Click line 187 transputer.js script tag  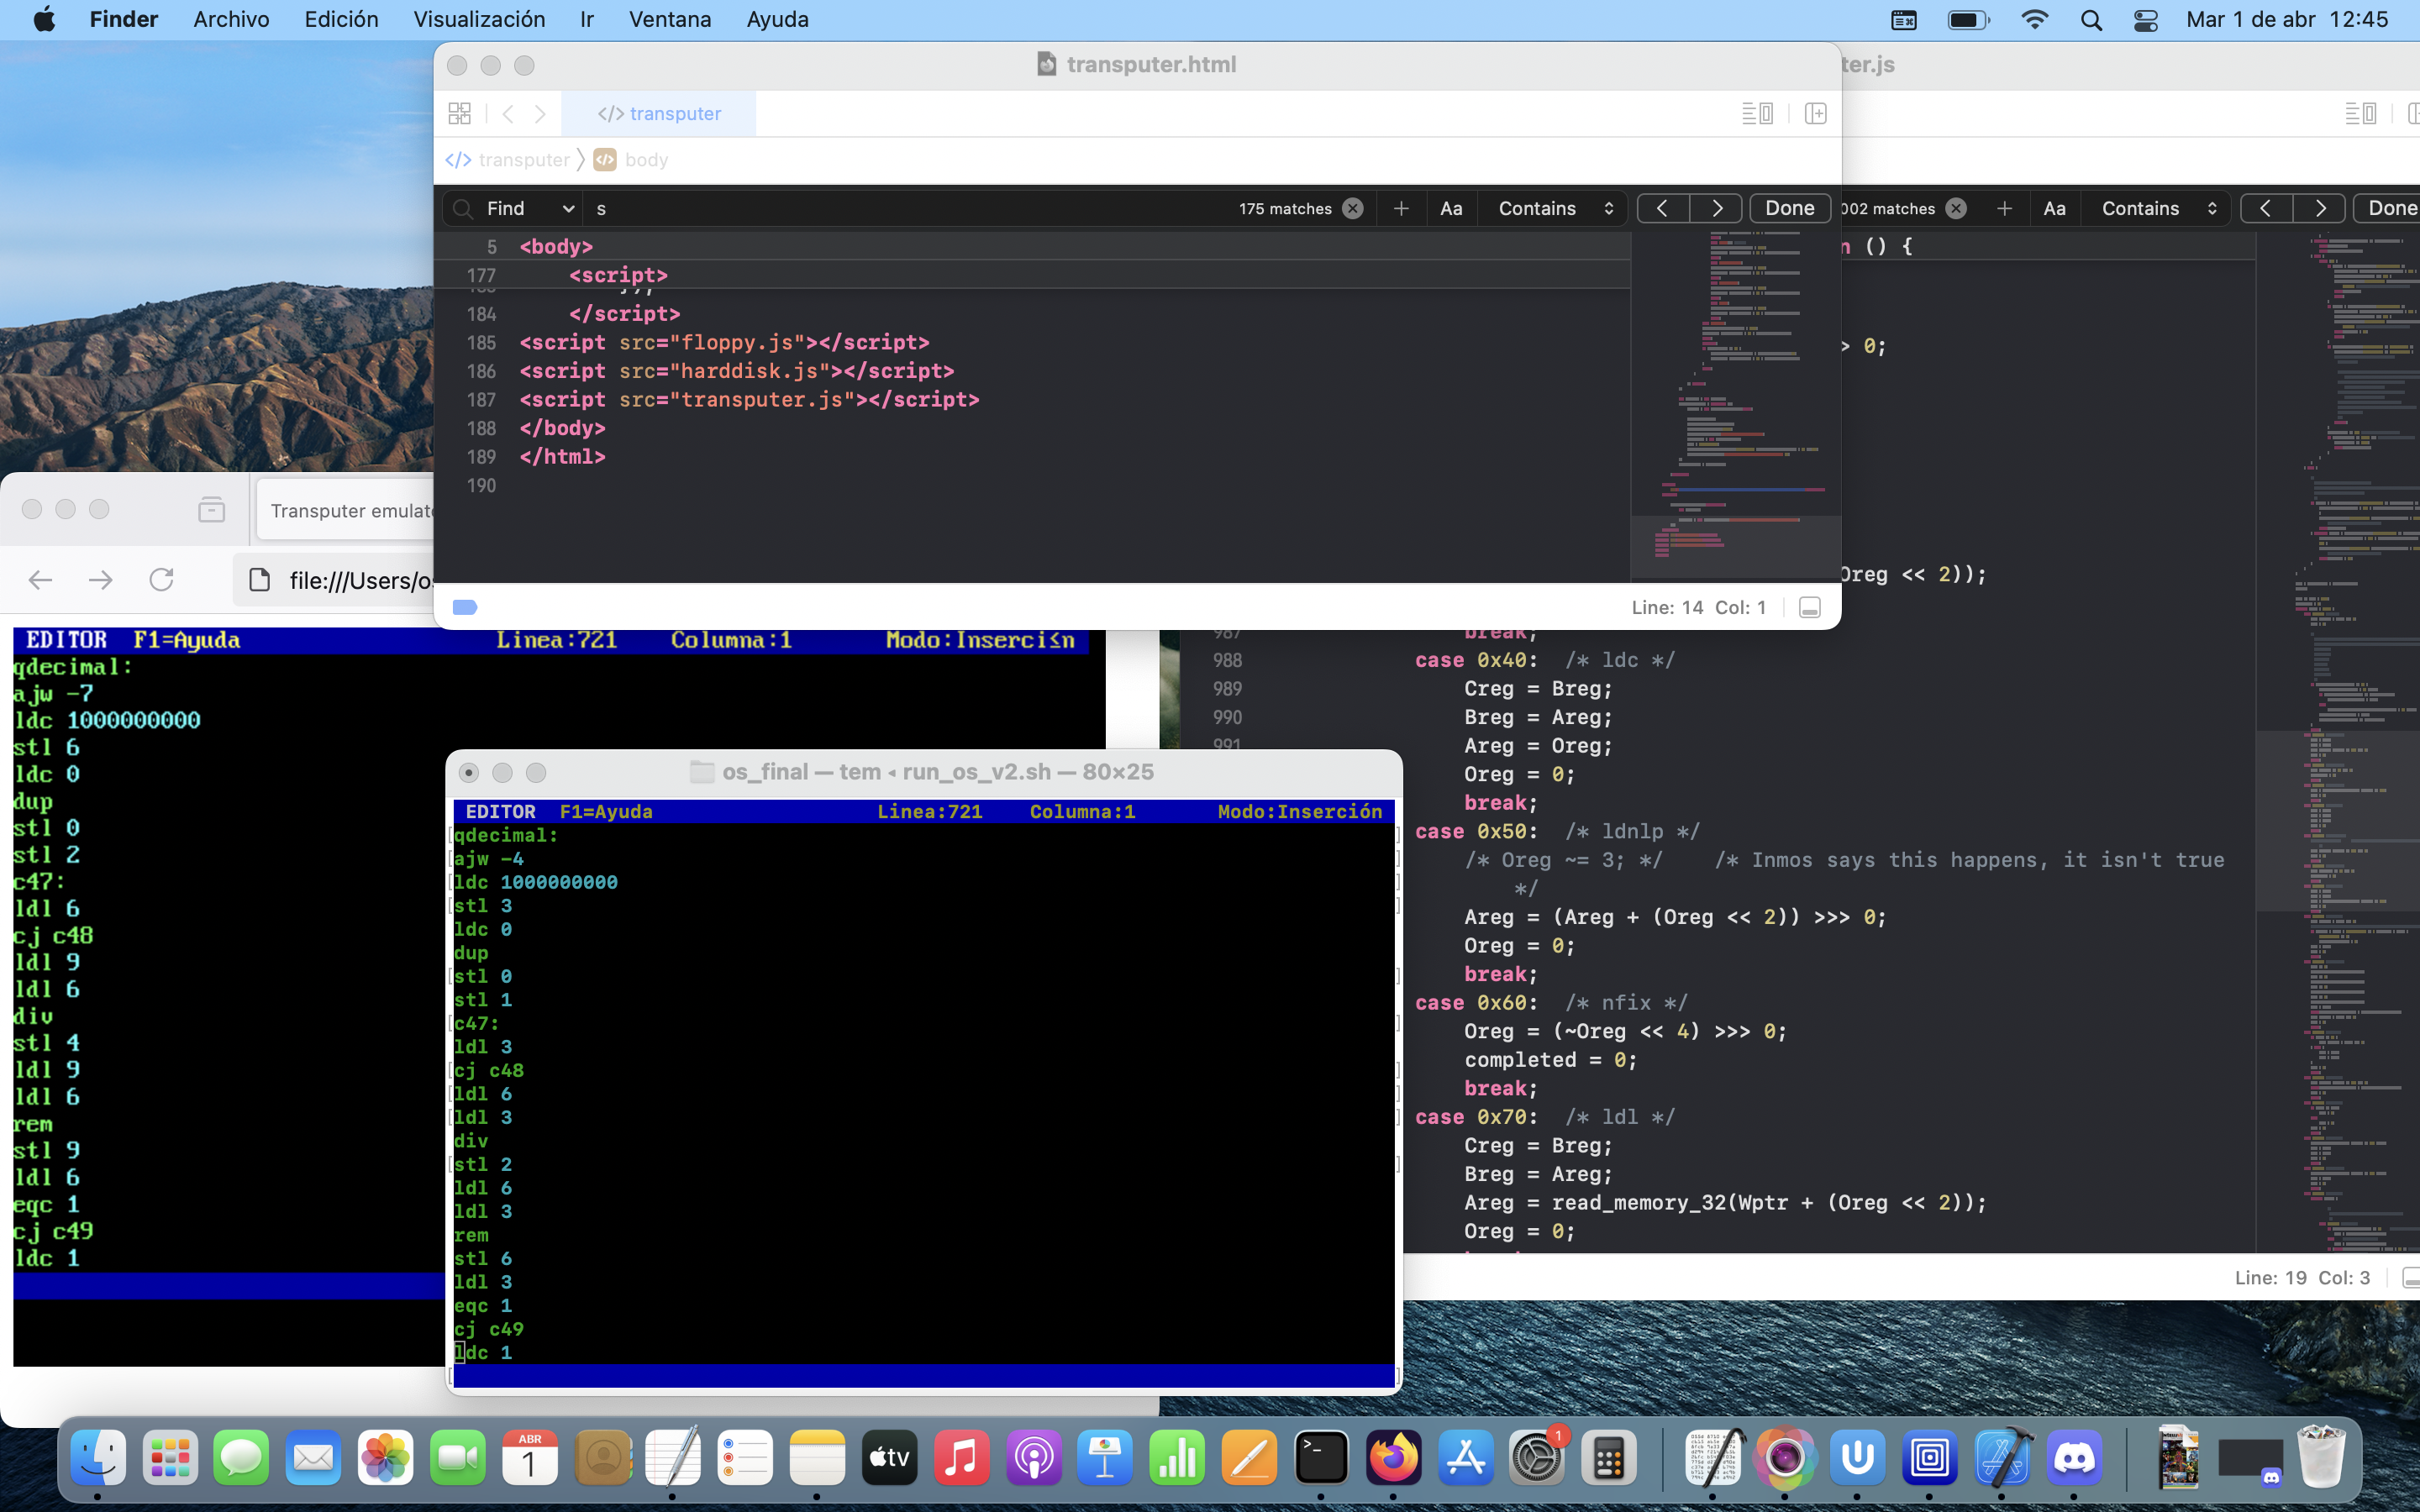pos(749,399)
